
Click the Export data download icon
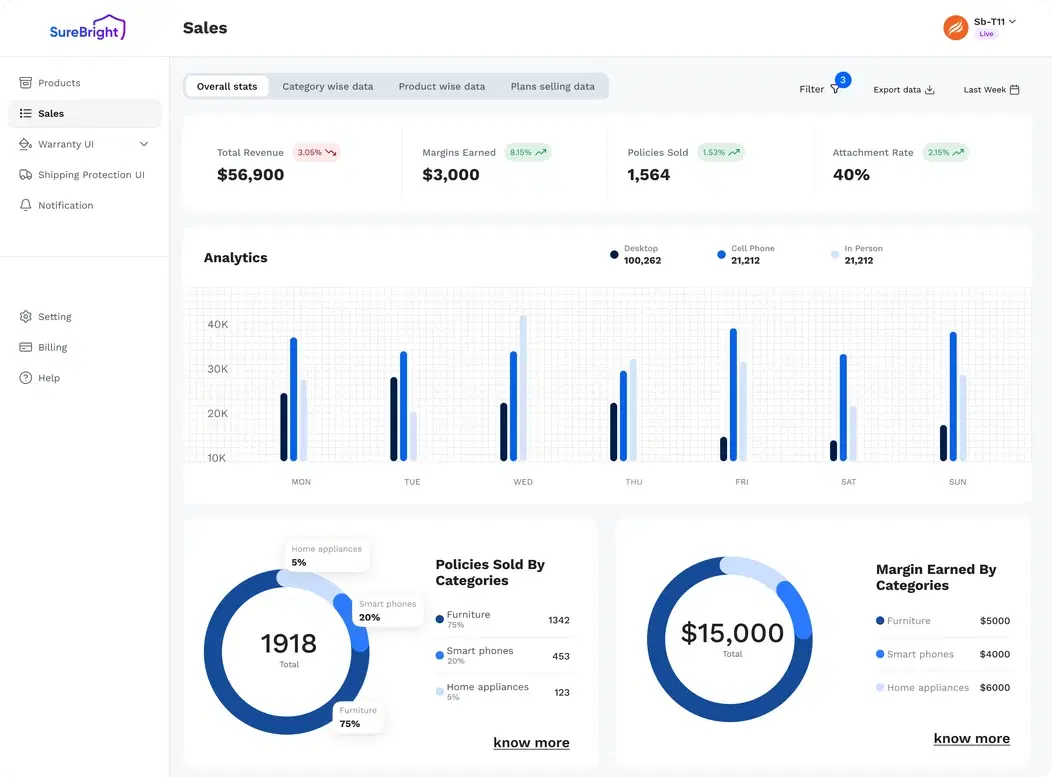click(929, 89)
